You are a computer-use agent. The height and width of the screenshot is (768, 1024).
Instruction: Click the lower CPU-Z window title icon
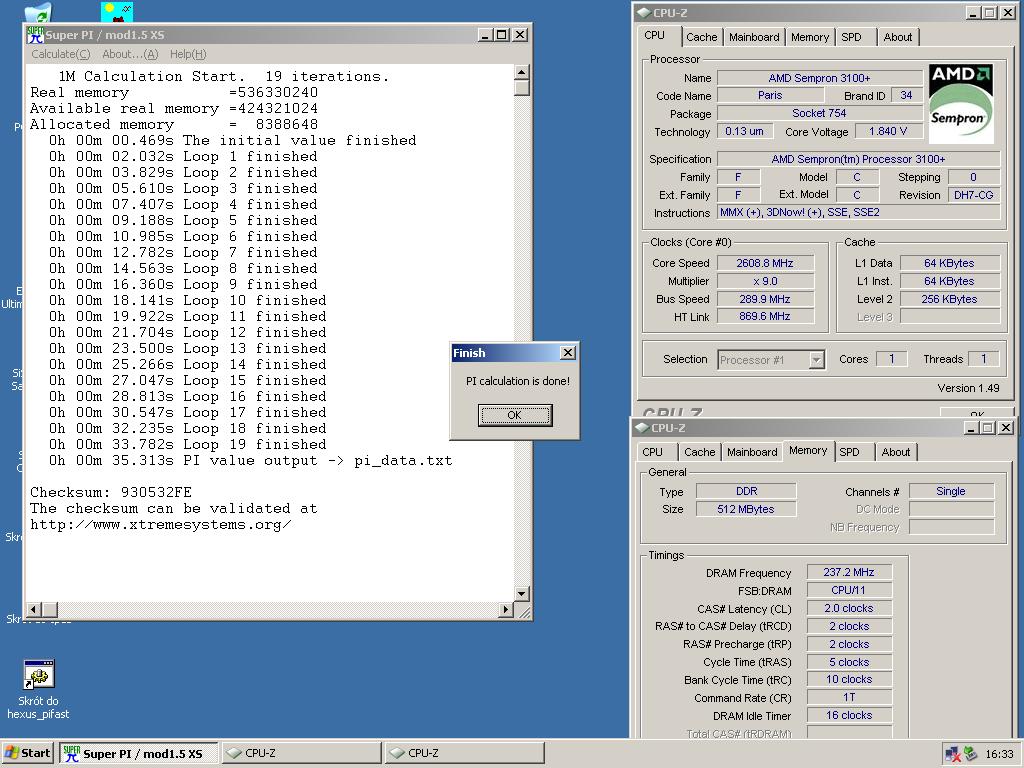click(x=642, y=428)
